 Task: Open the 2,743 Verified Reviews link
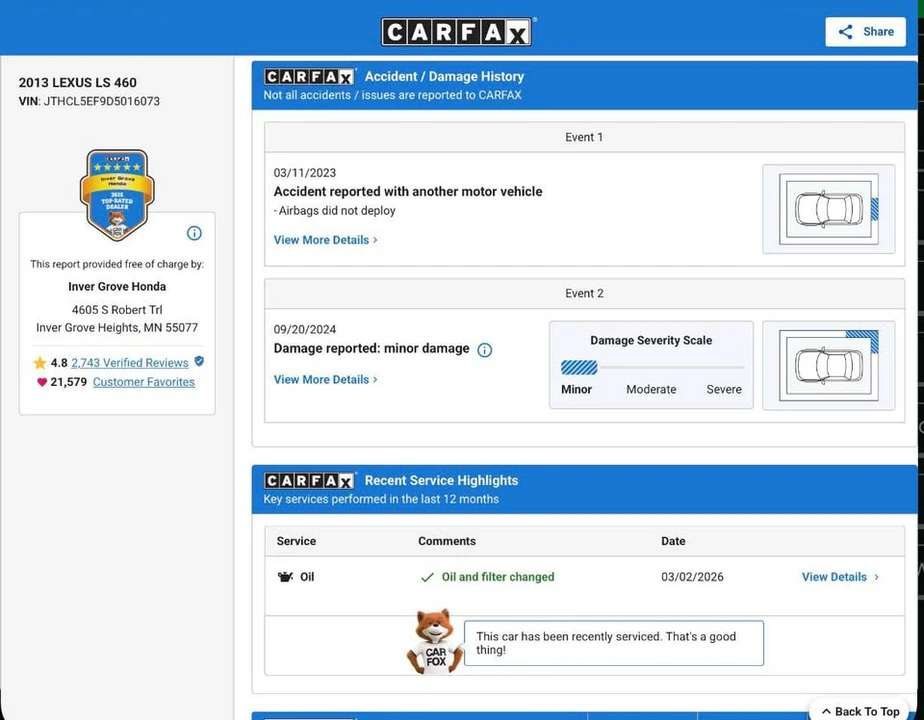click(x=130, y=363)
